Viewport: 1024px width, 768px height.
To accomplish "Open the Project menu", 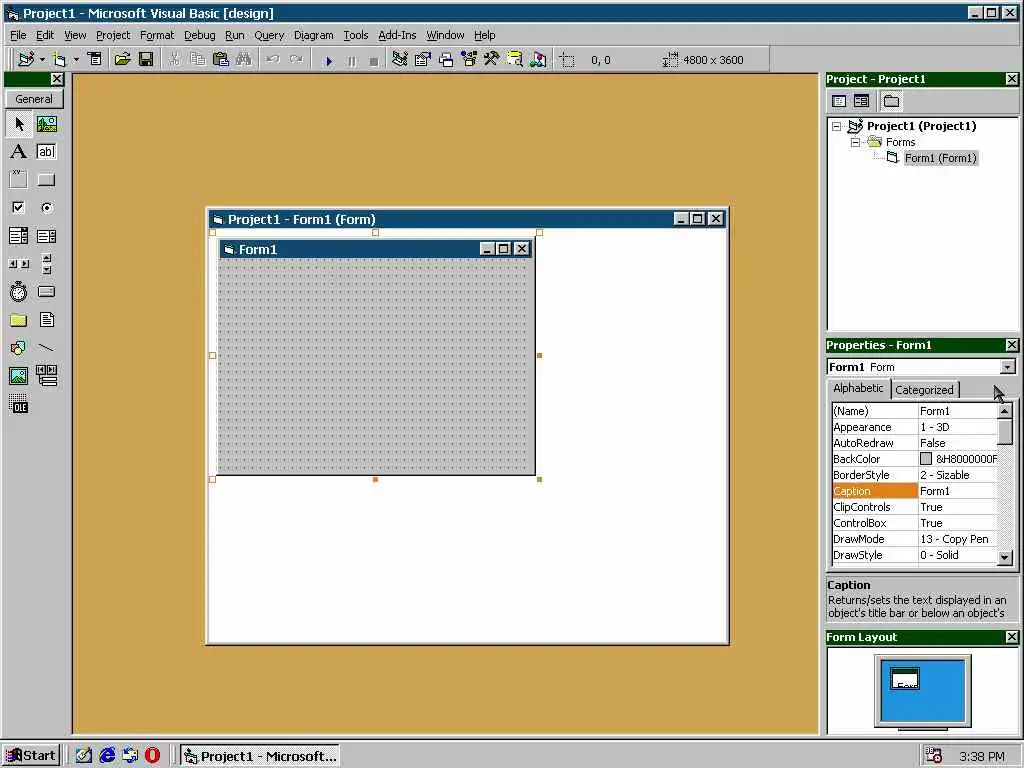I will tap(113, 35).
